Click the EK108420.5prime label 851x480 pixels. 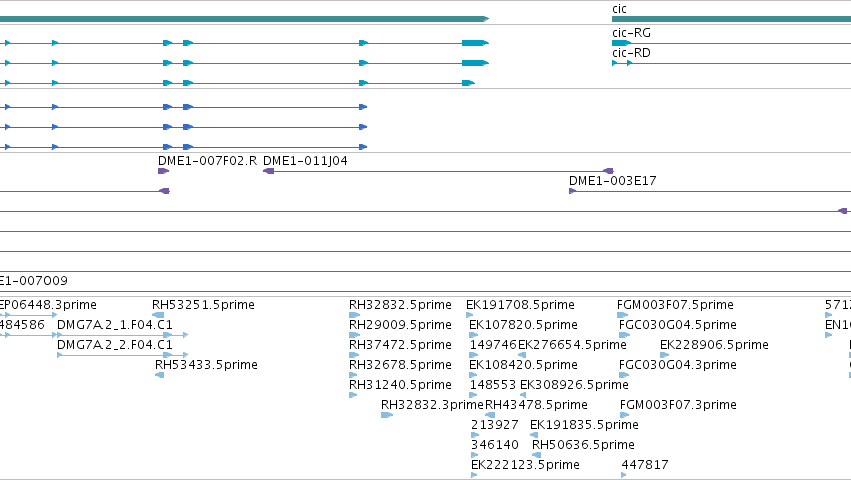click(x=523, y=365)
